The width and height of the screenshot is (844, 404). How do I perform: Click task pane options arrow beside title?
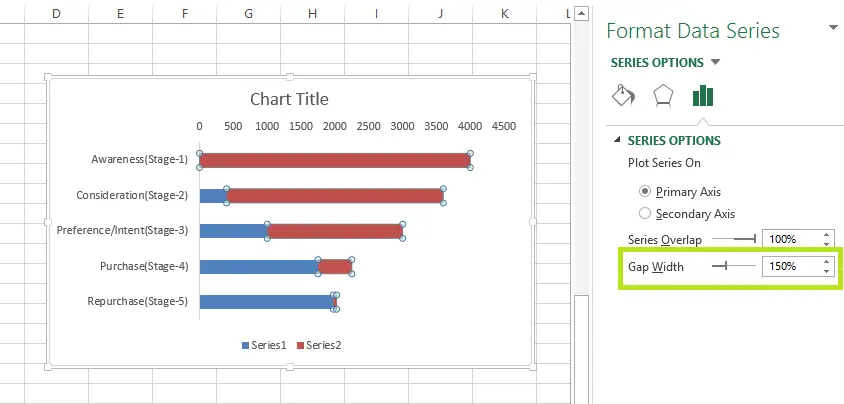833,27
